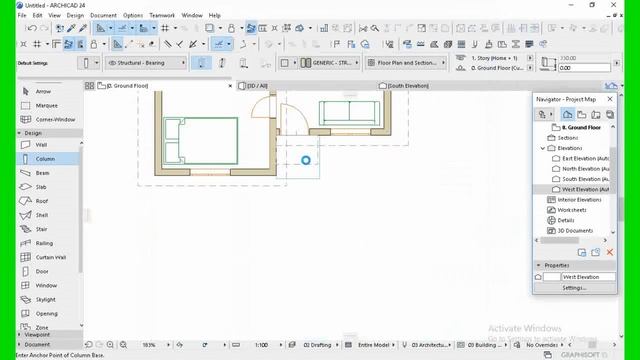Pick the Beam tool
Viewport: 640px width, 360px height.
pos(42,173)
